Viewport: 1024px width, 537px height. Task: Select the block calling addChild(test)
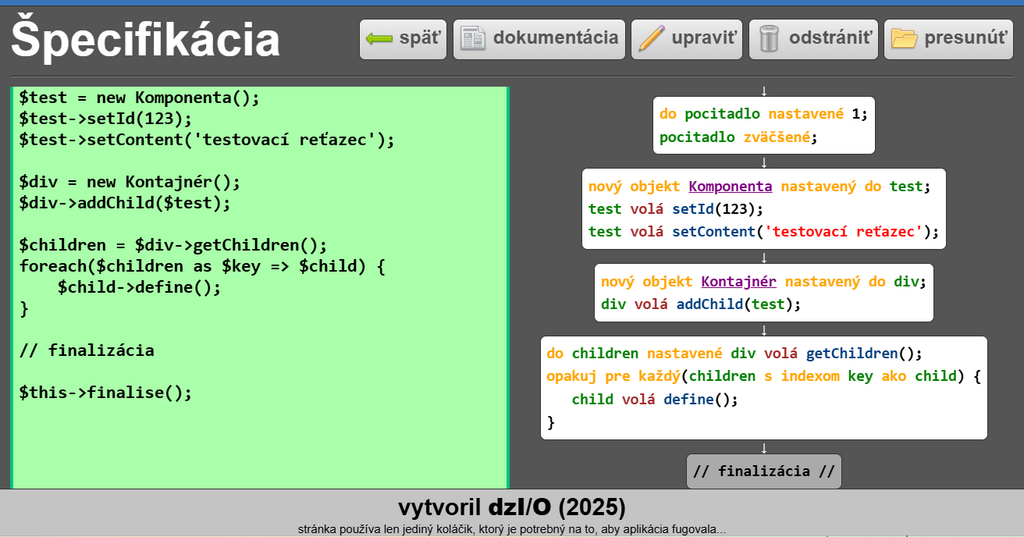(x=701, y=304)
